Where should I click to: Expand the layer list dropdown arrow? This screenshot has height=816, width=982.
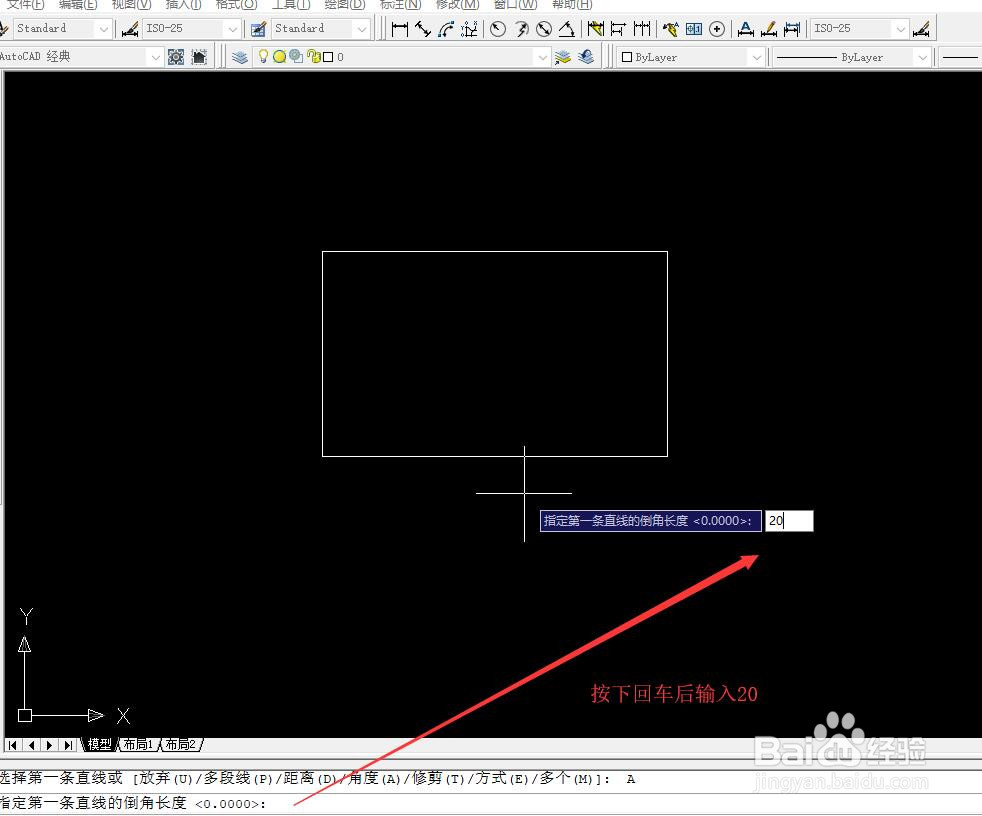point(542,57)
